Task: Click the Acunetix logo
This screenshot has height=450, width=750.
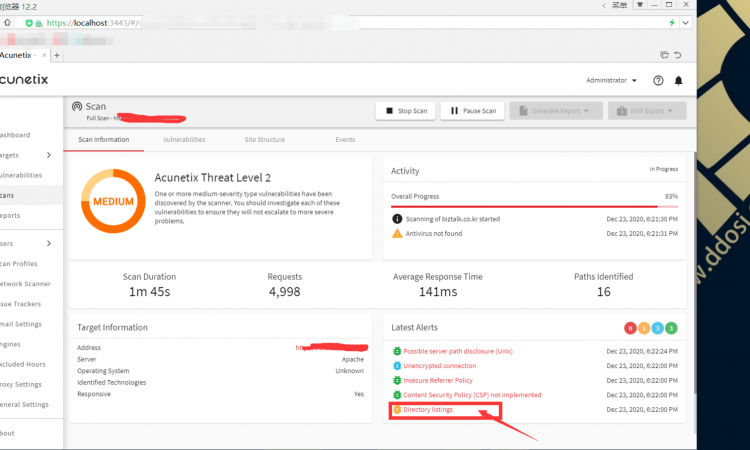Action: 24,79
